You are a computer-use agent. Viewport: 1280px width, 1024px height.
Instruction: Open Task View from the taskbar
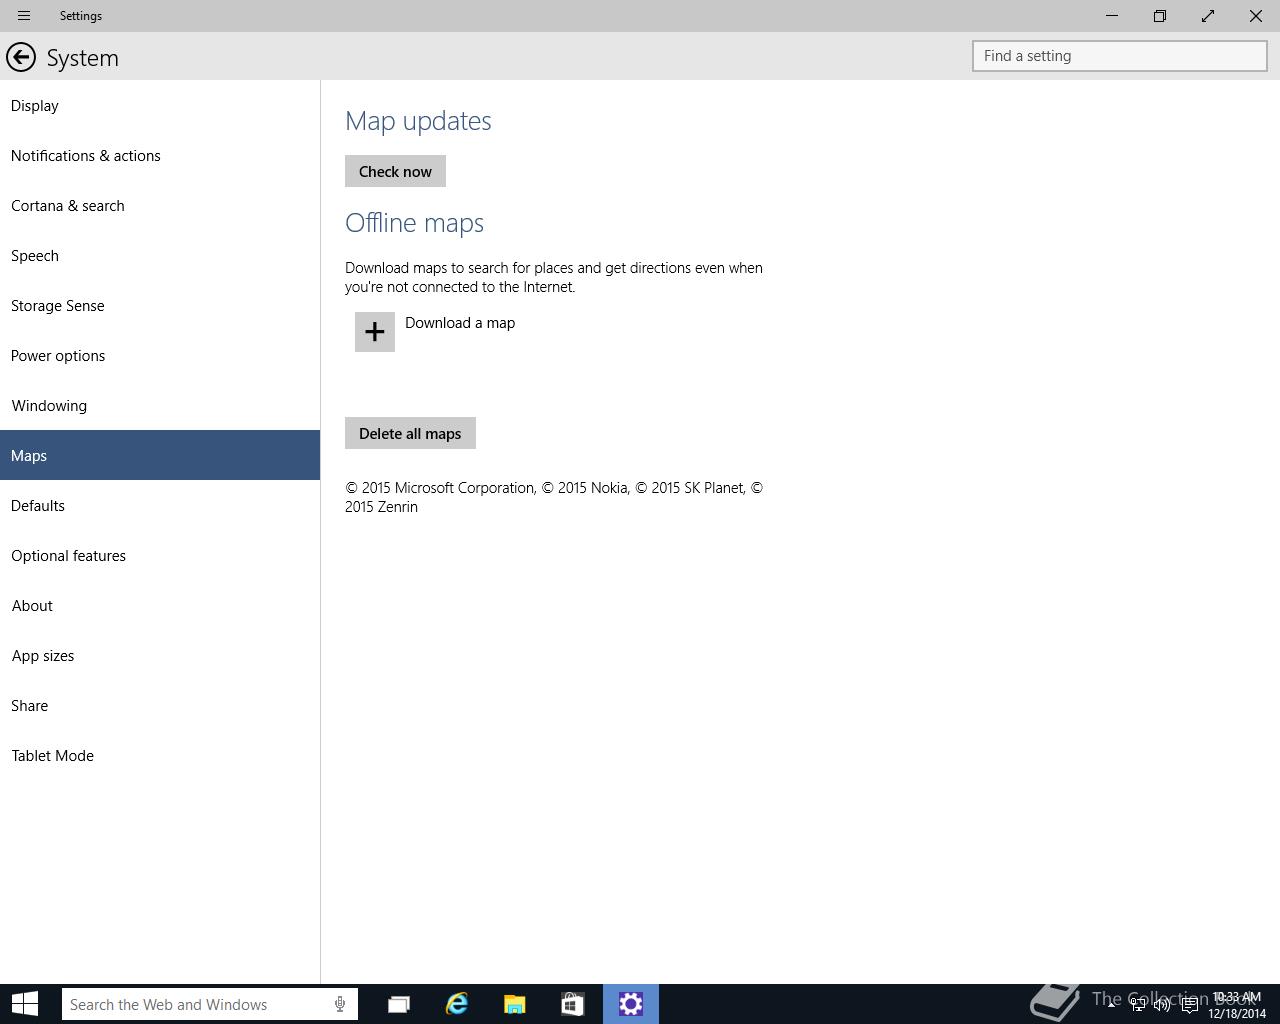398,1004
